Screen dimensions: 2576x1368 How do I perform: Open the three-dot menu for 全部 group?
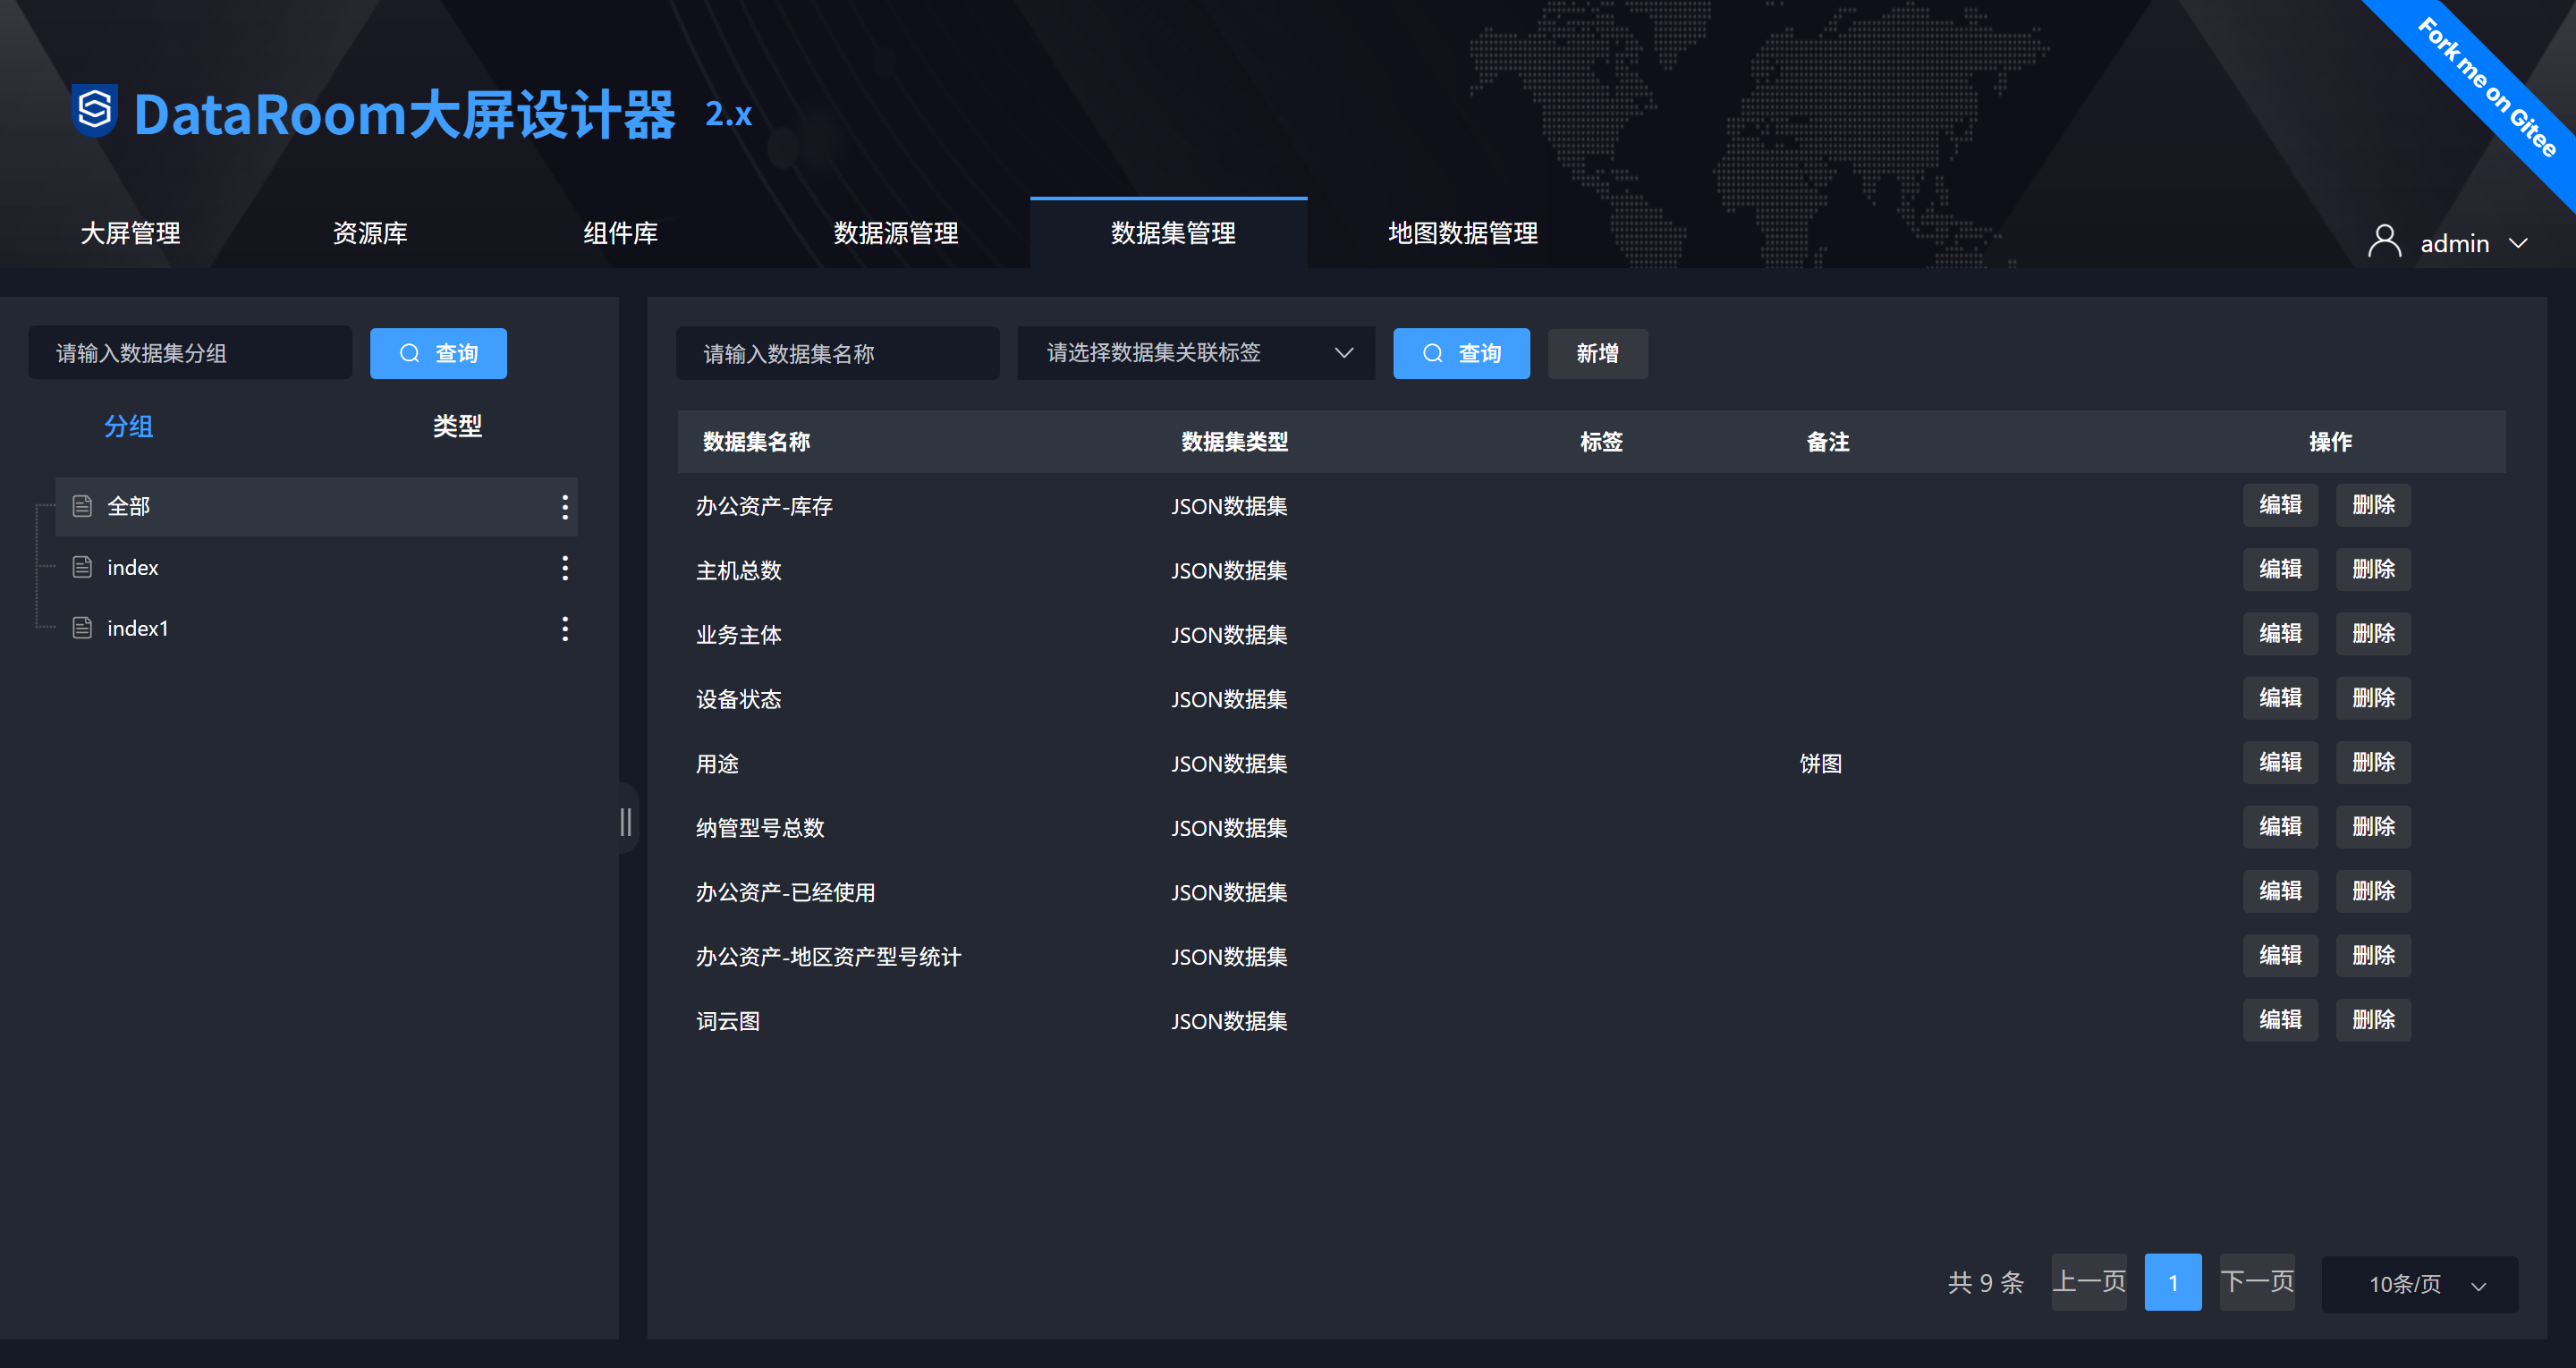click(x=565, y=507)
